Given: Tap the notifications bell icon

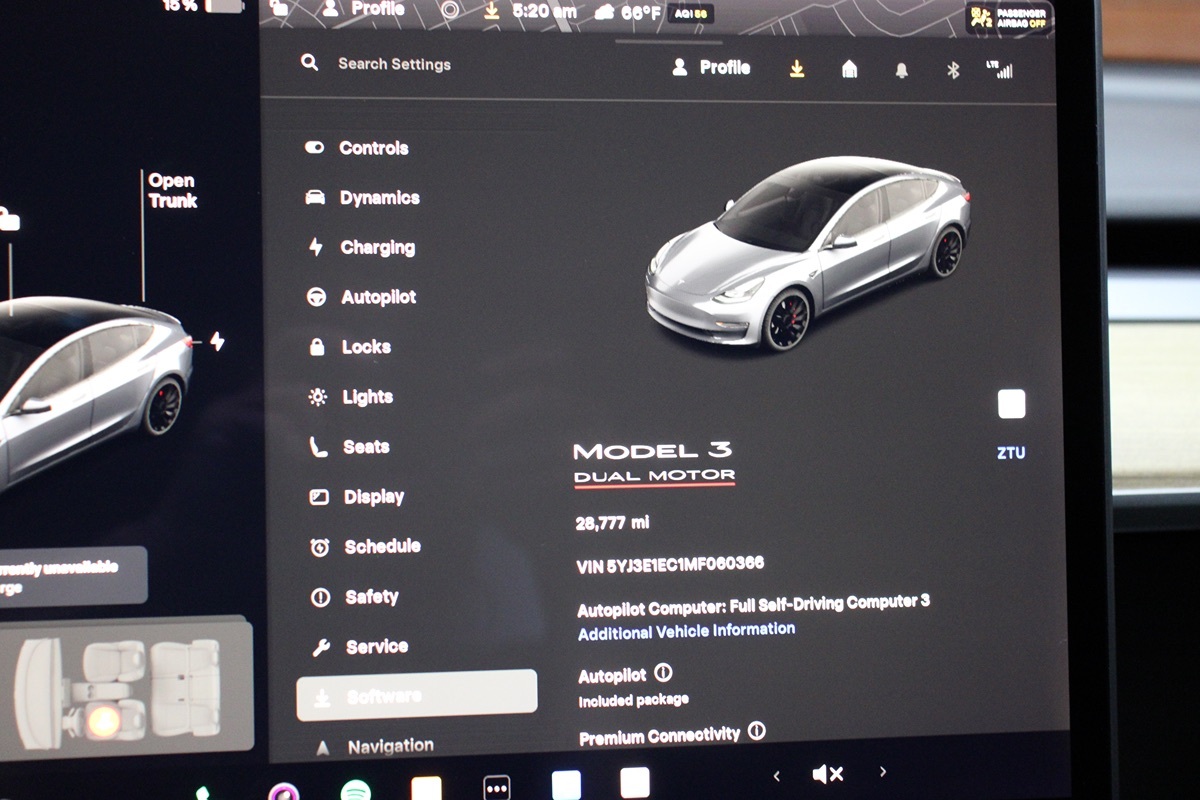Looking at the screenshot, I should (901, 70).
